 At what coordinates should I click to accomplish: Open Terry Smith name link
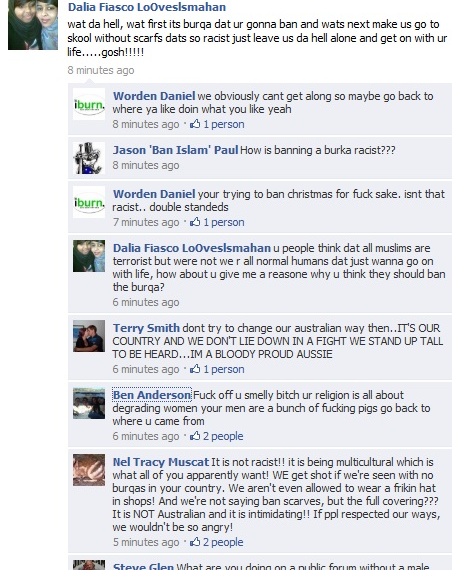(x=146, y=328)
